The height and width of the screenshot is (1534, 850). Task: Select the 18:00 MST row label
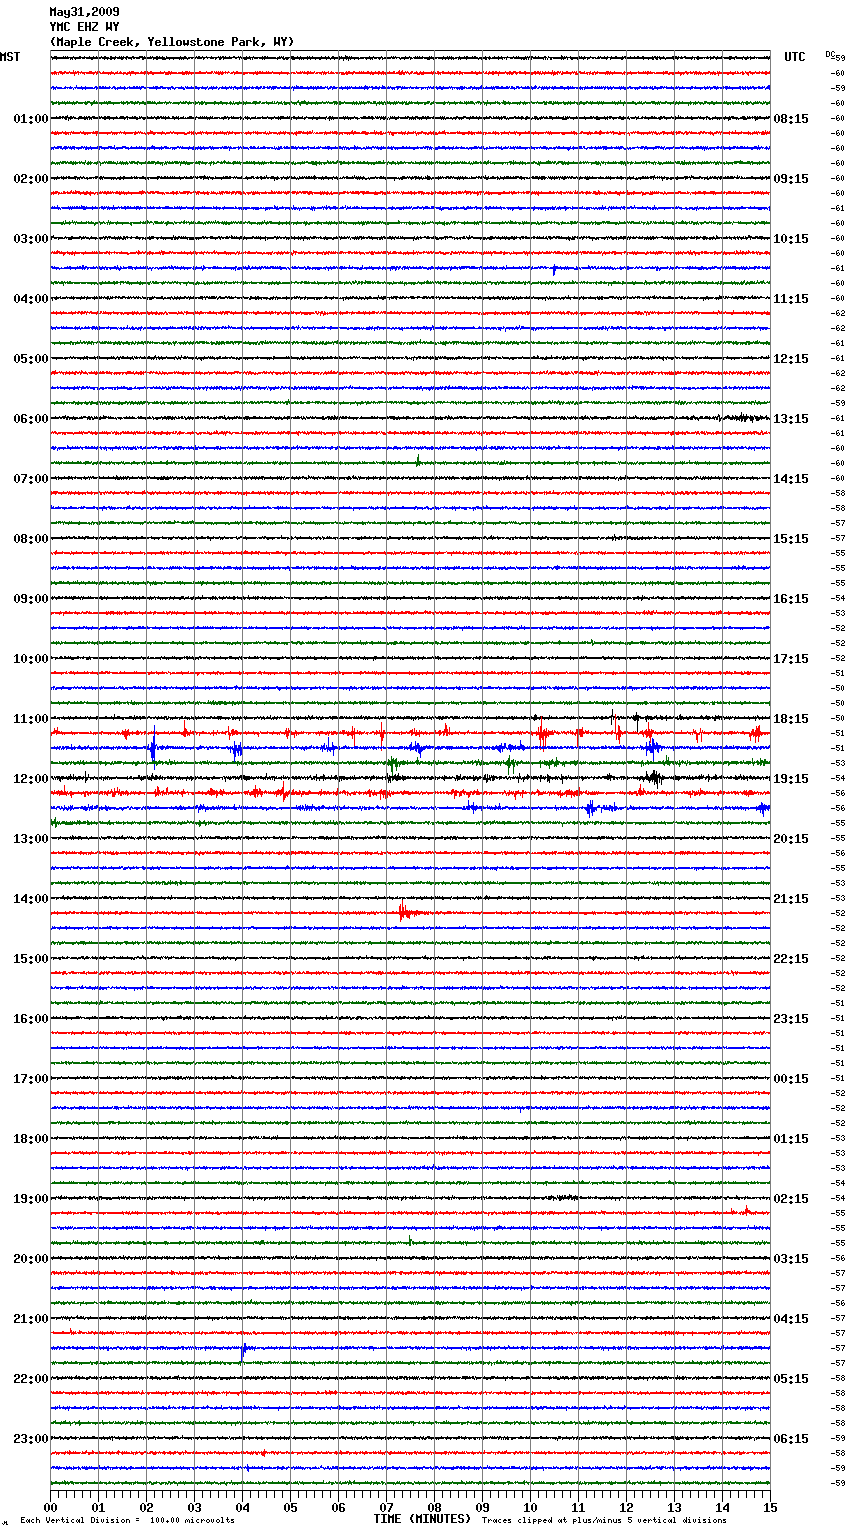31,1139
